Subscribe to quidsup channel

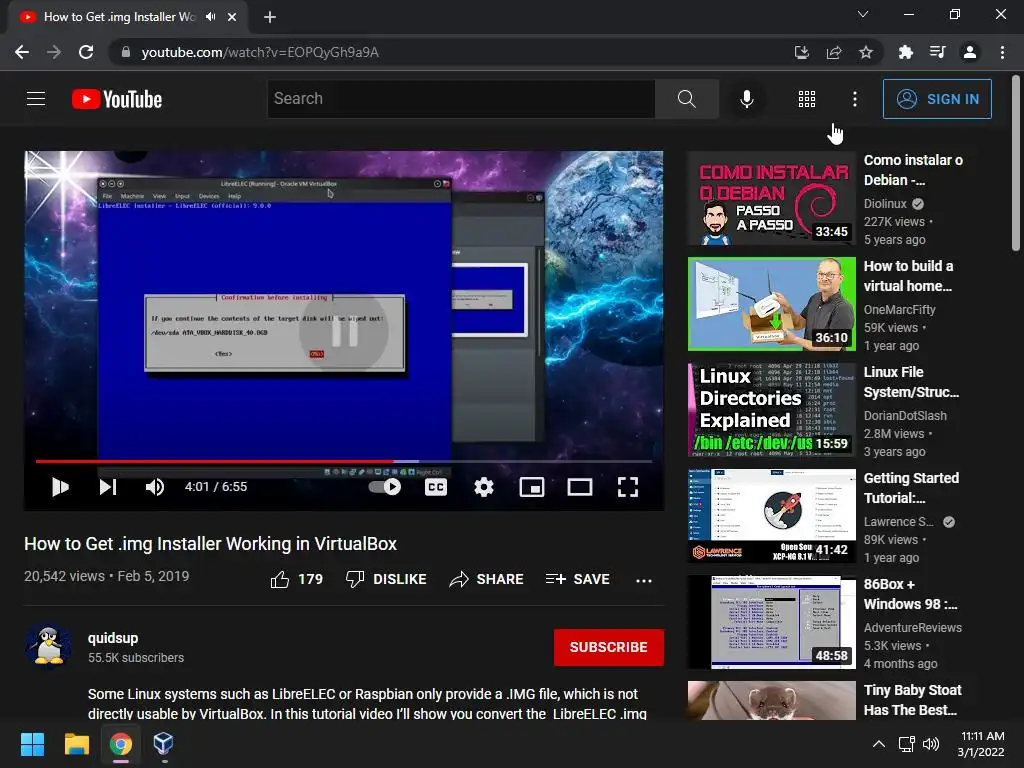609,647
